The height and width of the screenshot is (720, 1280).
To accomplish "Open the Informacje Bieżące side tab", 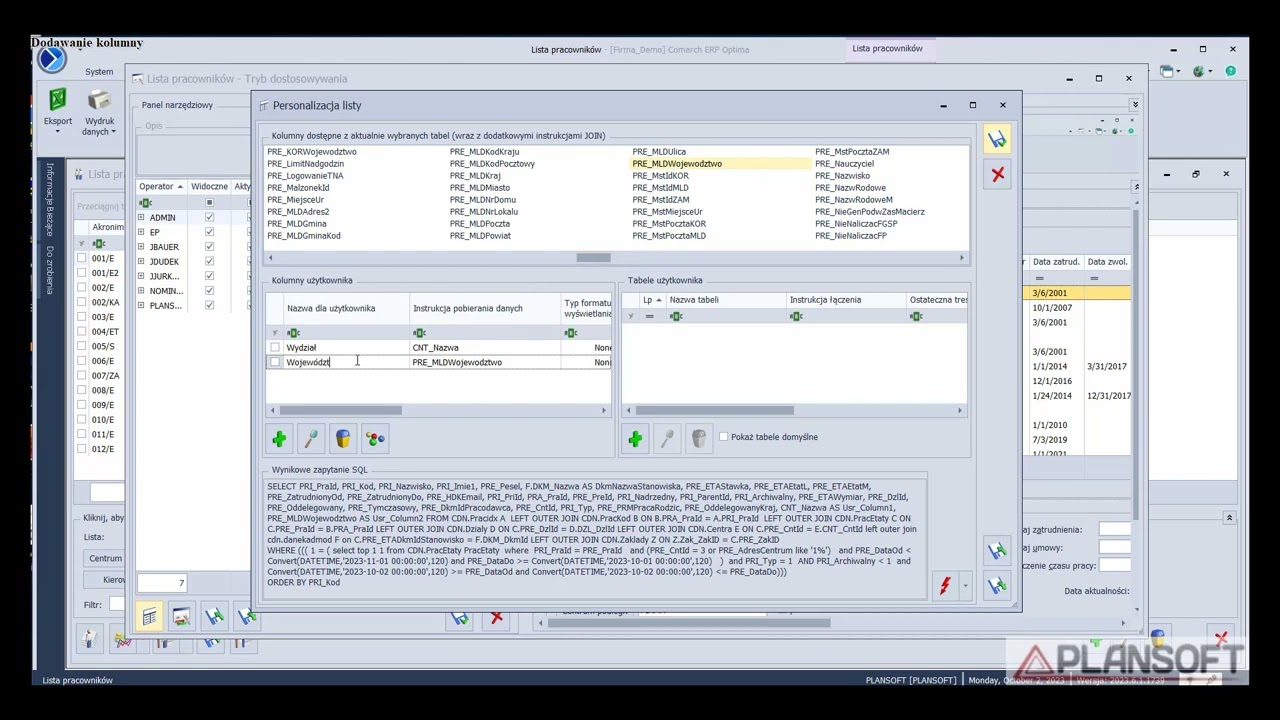I will [49, 199].
